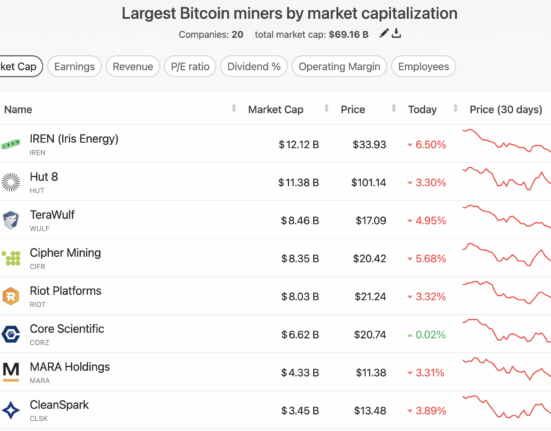Click the Riot Platforms orange hexagon logo
551x431 pixels.
click(11, 296)
